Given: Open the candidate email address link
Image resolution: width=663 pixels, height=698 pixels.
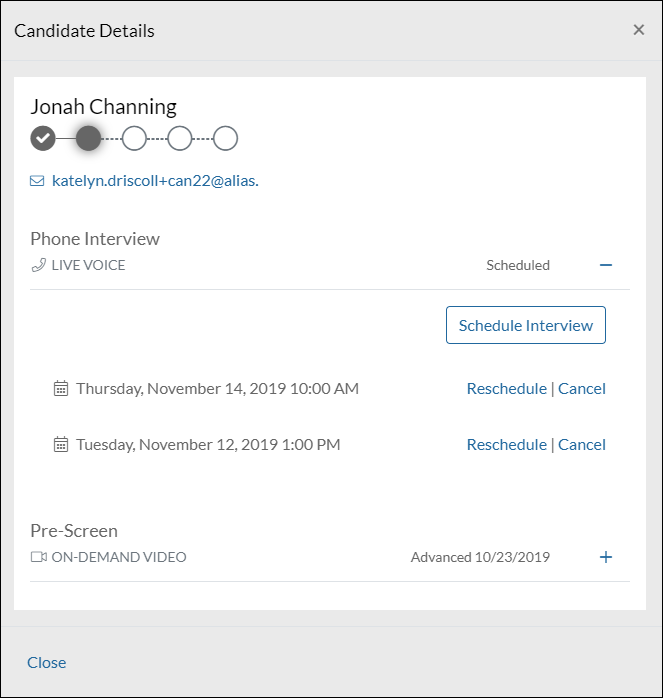Looking at the screenshot, I should tap(155, 181).
